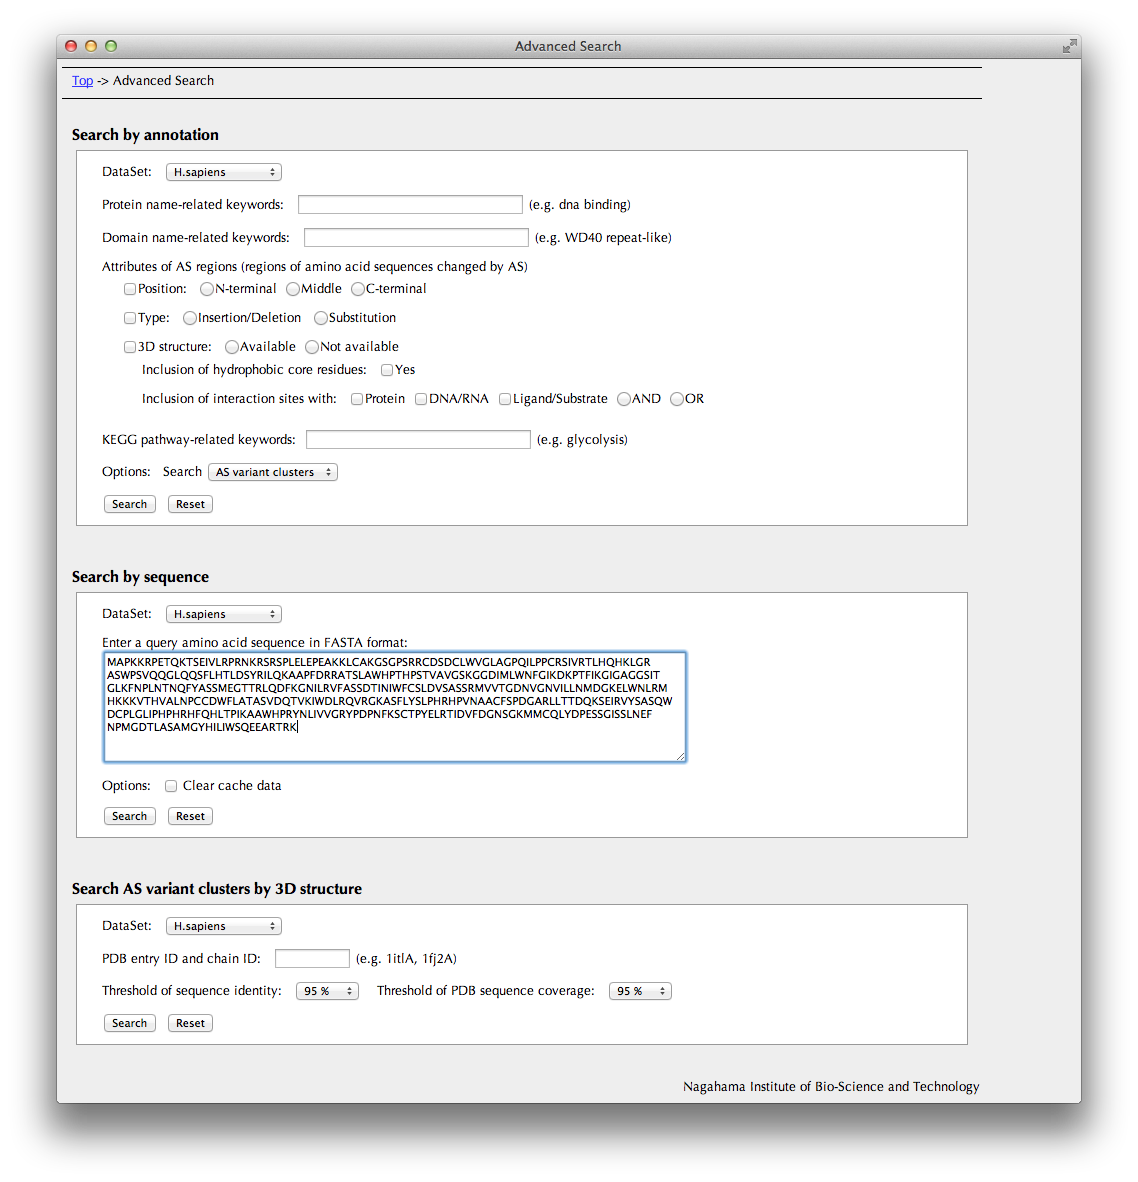Open the annotation DataSet H.sapiens dropdown

[223, 172]
